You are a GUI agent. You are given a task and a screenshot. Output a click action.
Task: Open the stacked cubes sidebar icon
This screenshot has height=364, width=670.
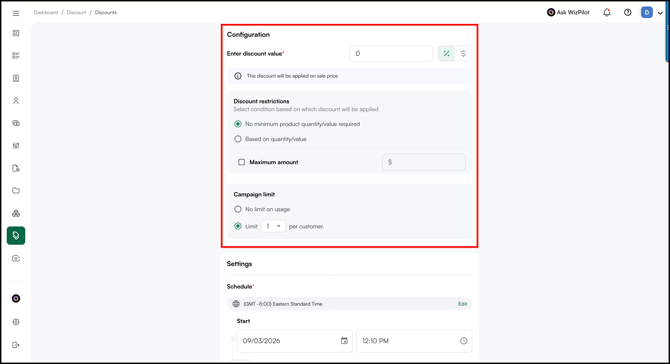16,213
